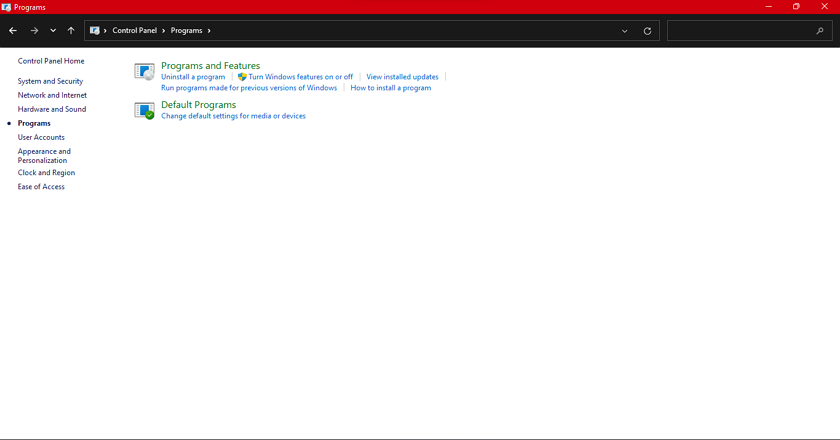Click How to install a program

point(391,88)
